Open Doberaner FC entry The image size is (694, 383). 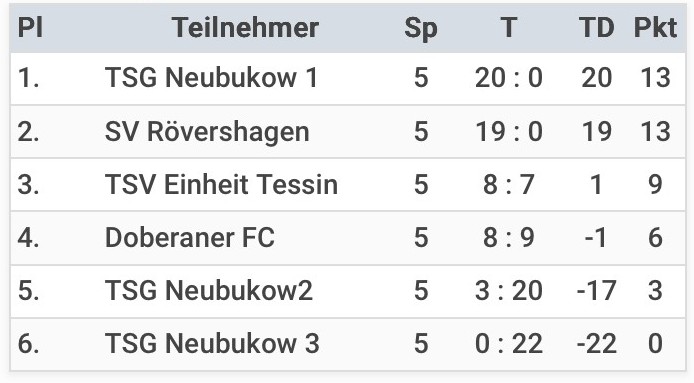tap(190, 237)
